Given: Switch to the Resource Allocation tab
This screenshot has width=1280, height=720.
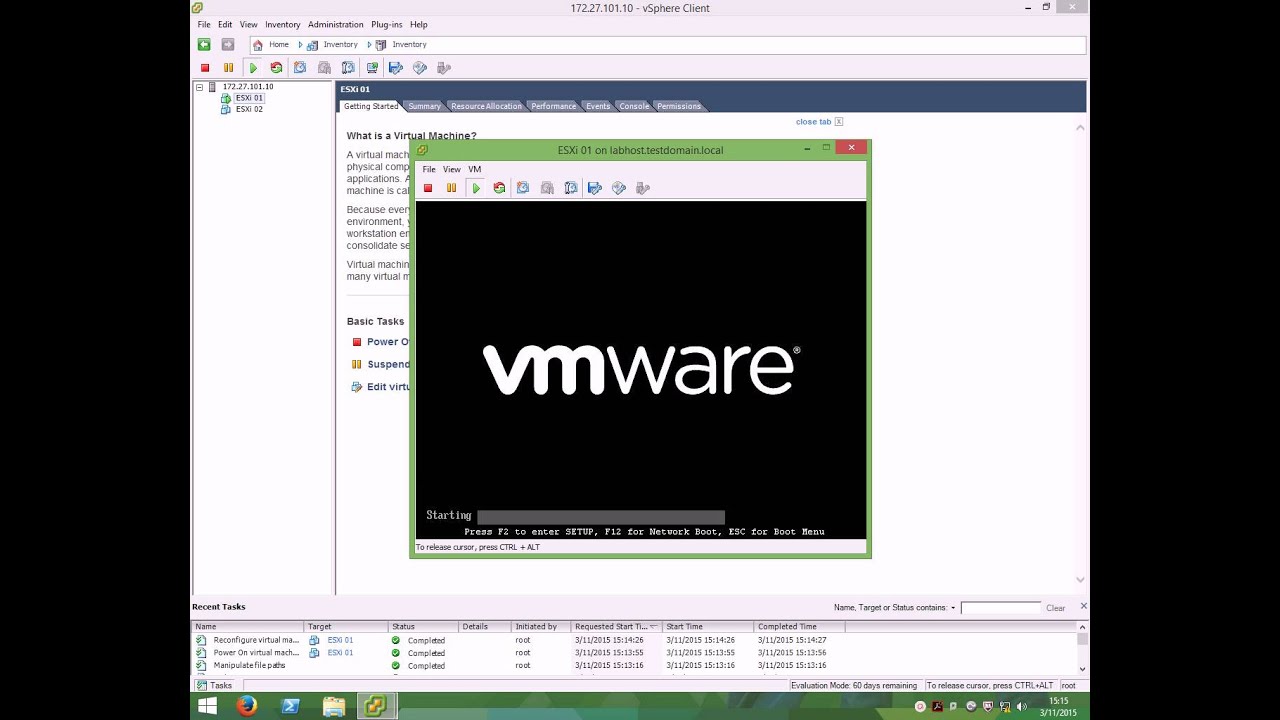Looking at the screenshot, I should 486,106.
